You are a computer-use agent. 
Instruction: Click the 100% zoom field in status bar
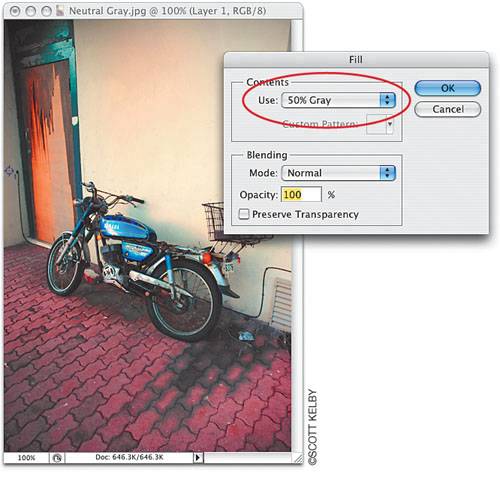coord(26,458)
